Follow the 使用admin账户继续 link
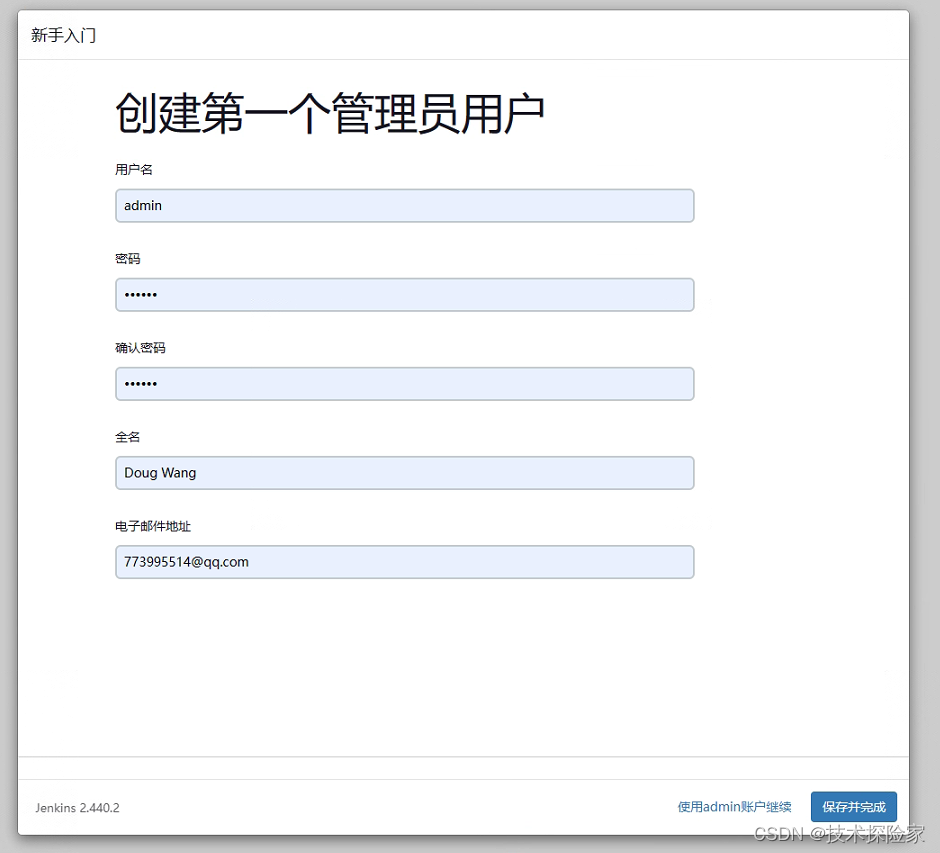The height and width of the screenshot is (853, 940). coord(734,807)
